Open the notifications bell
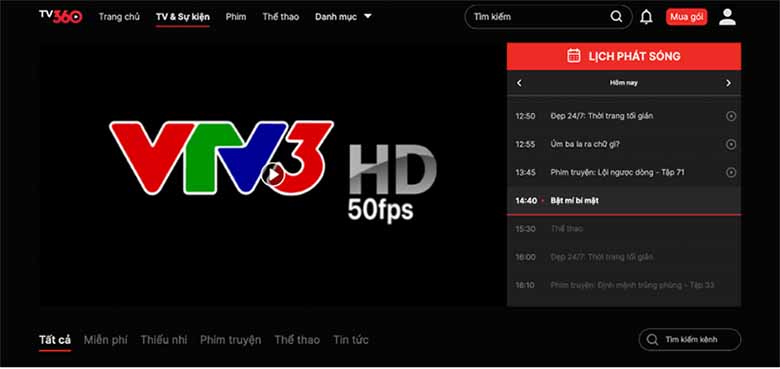The height and width of the screenshot is (369, 780). [646, 17]
